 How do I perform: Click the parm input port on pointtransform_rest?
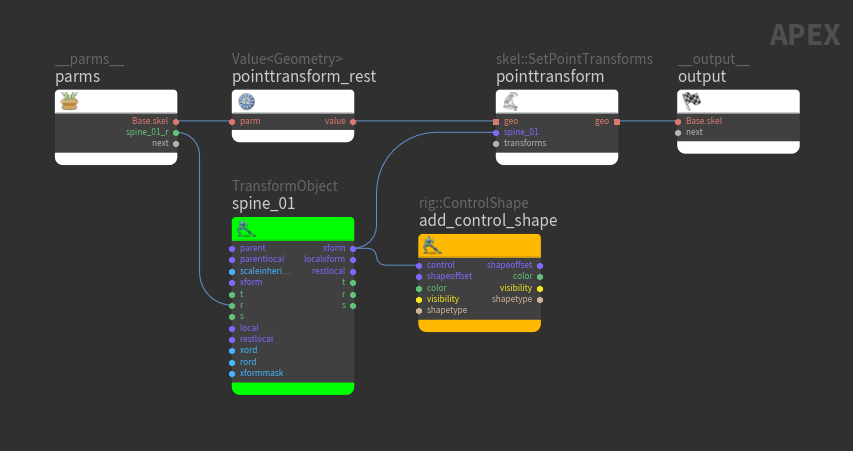pyautogui.click(x=232, y=121)
